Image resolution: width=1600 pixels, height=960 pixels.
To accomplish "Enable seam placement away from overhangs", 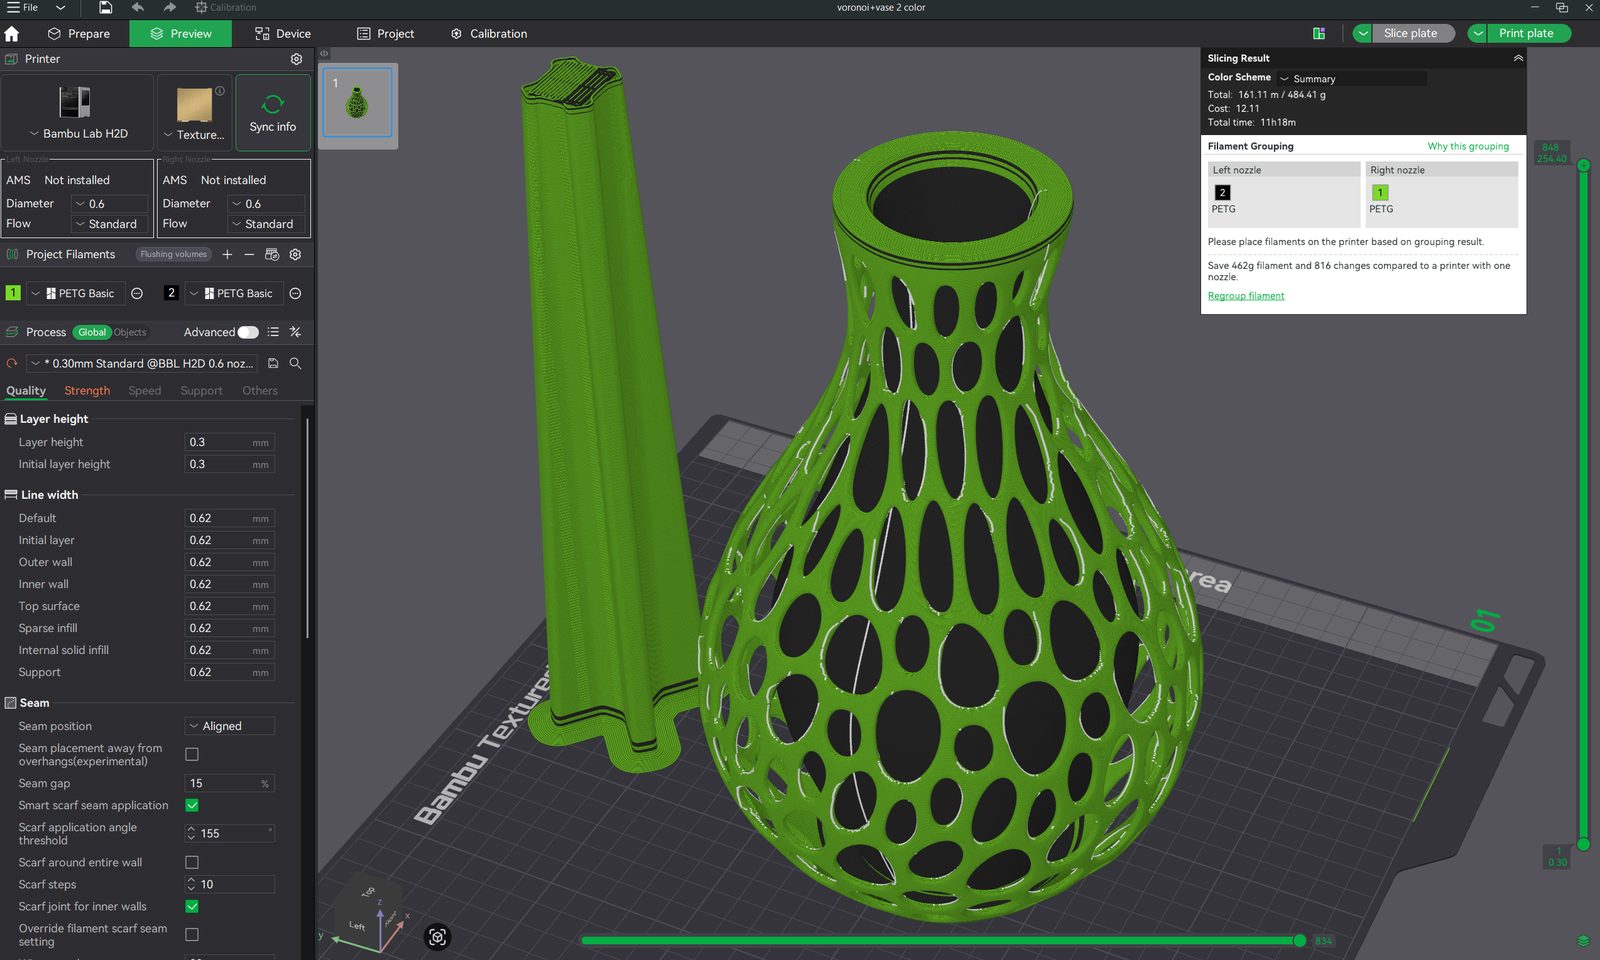I will point(192,754).
